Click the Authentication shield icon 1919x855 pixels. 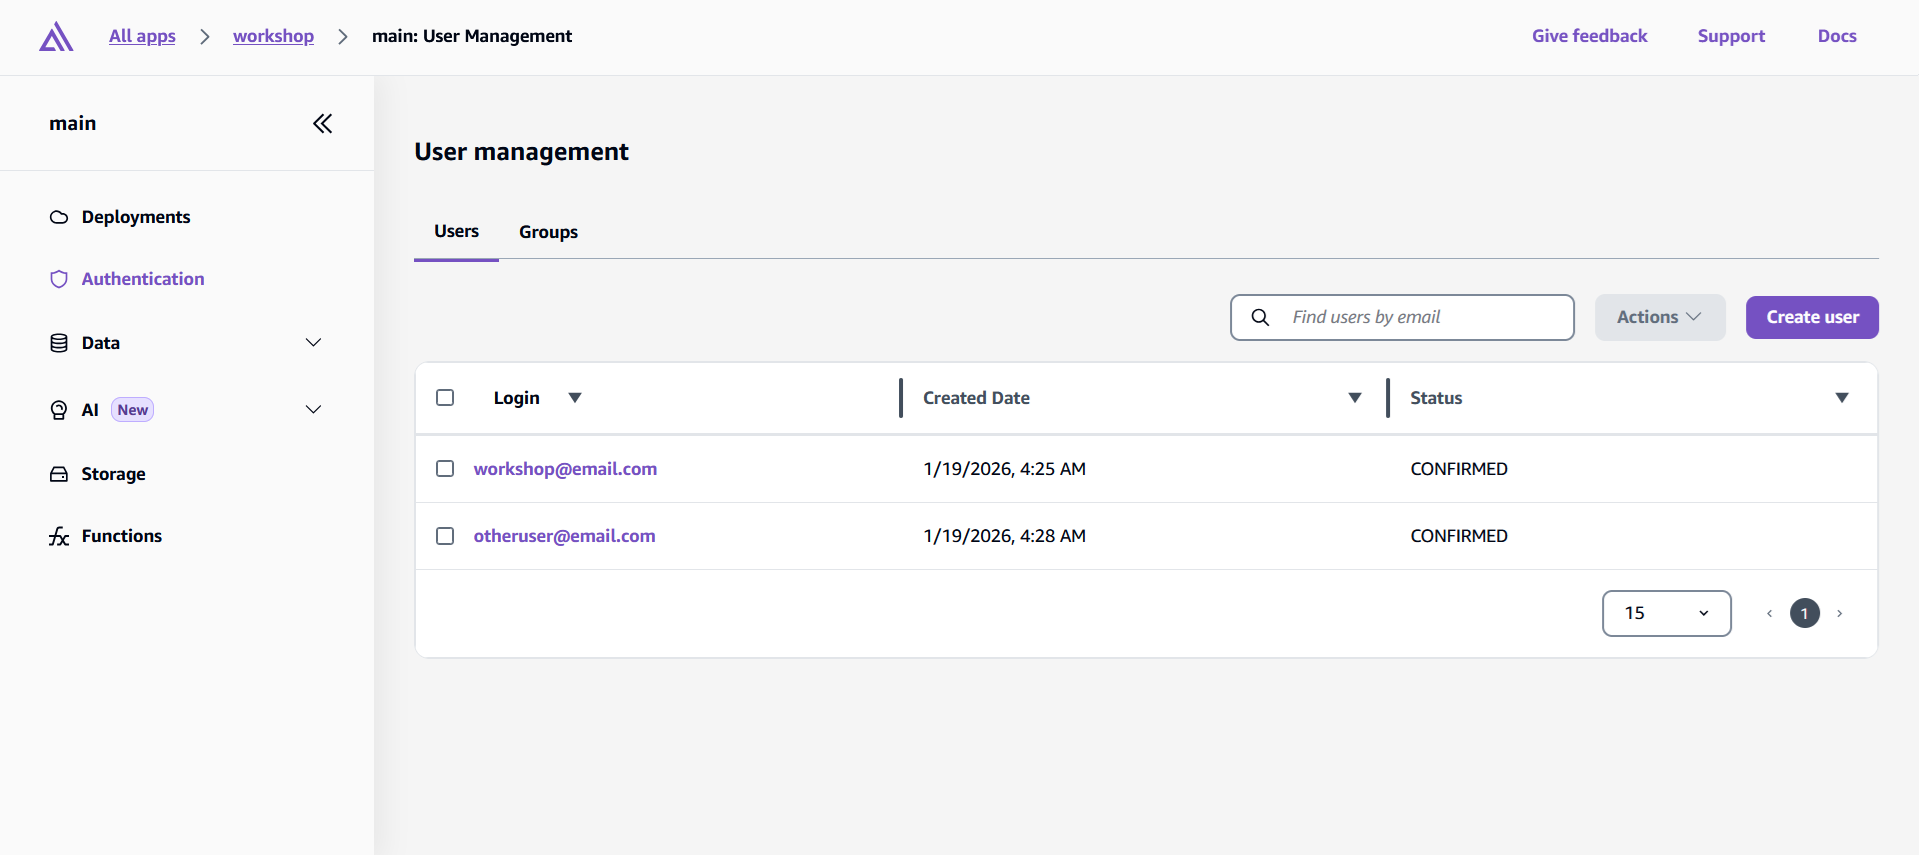click(59, 279)
